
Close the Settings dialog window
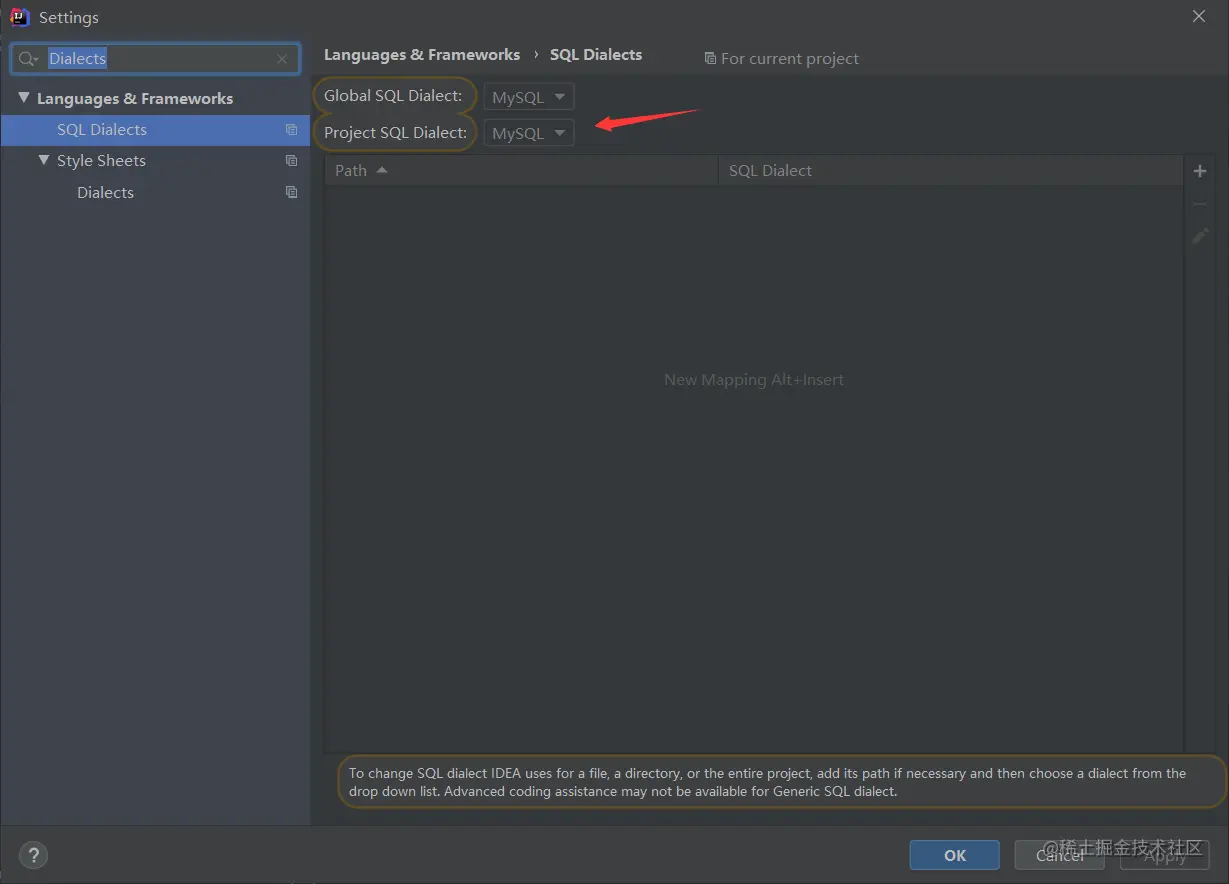point(1199,17)
